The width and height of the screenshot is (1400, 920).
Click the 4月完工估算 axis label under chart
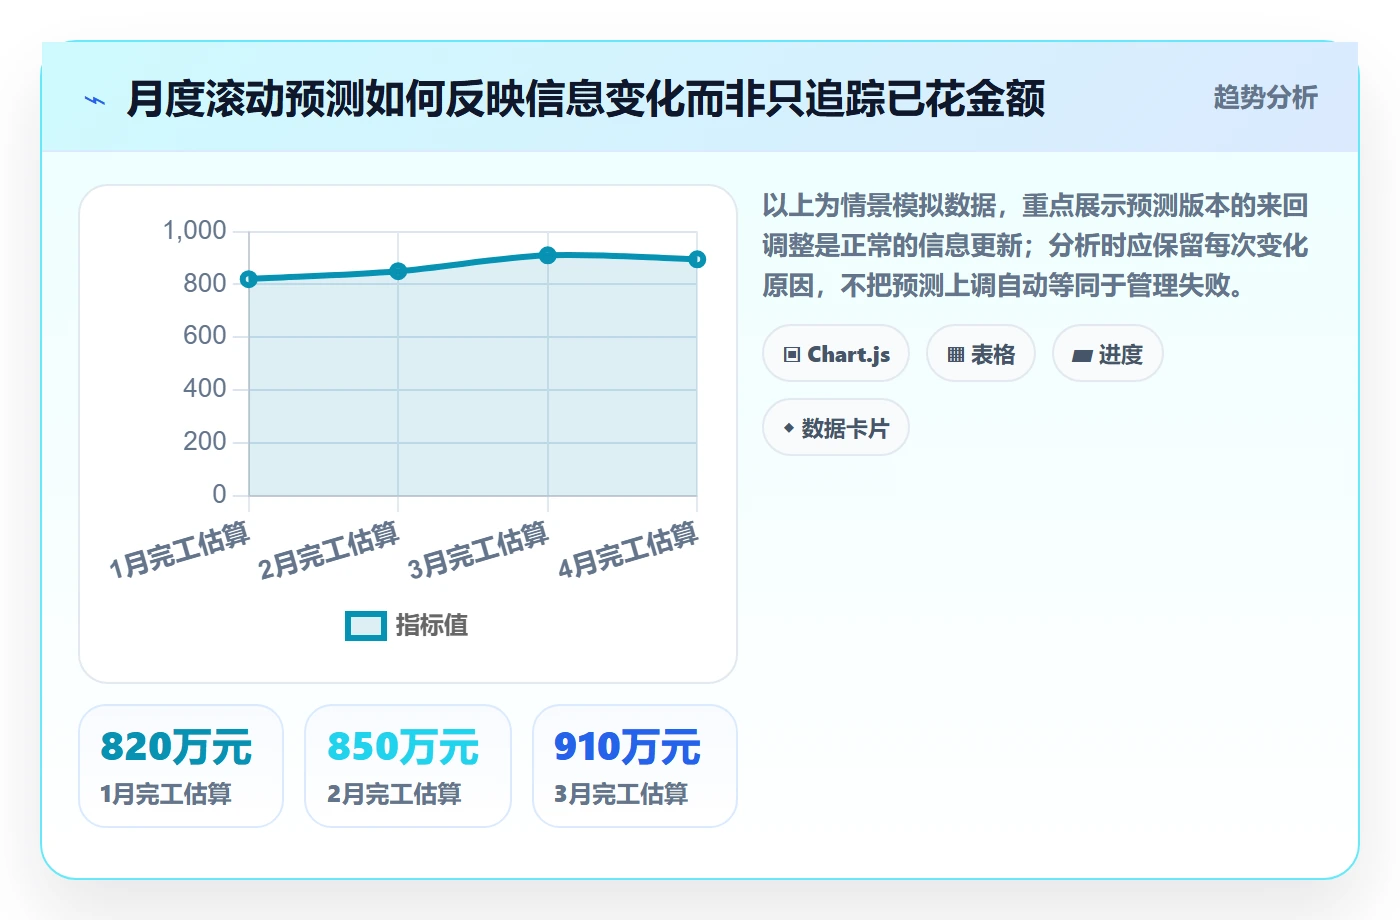click(628, 551)
